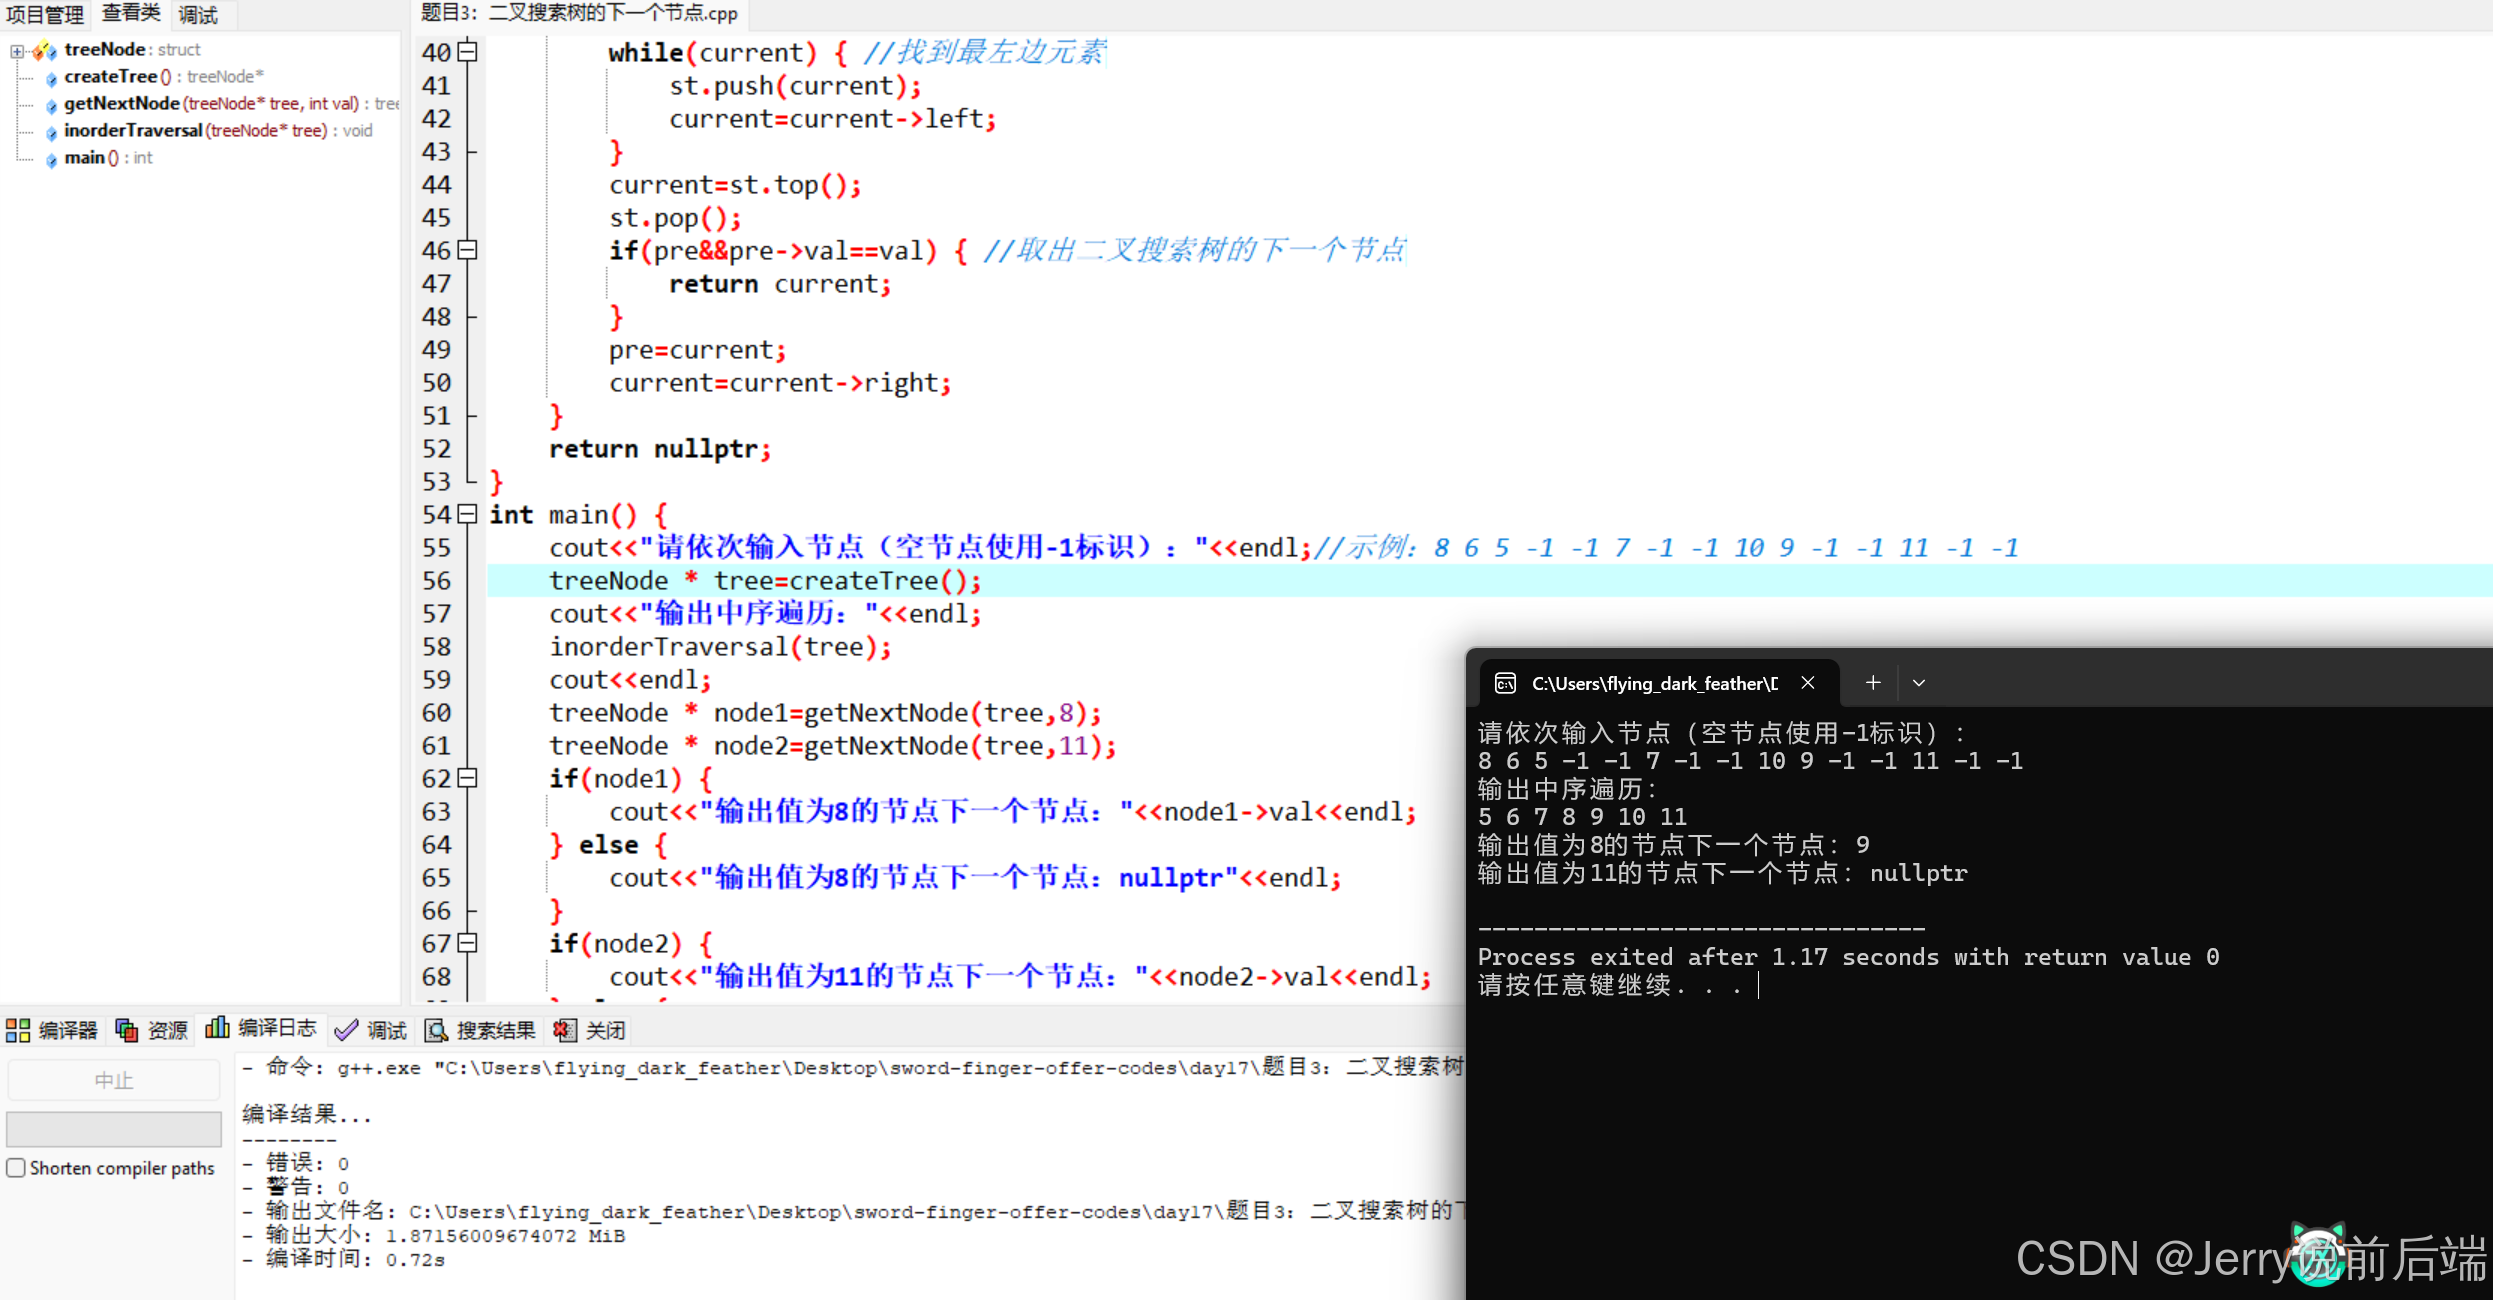Select getNextNode function in class tree
2493x1300 pixels.
[x=122, y=103]
